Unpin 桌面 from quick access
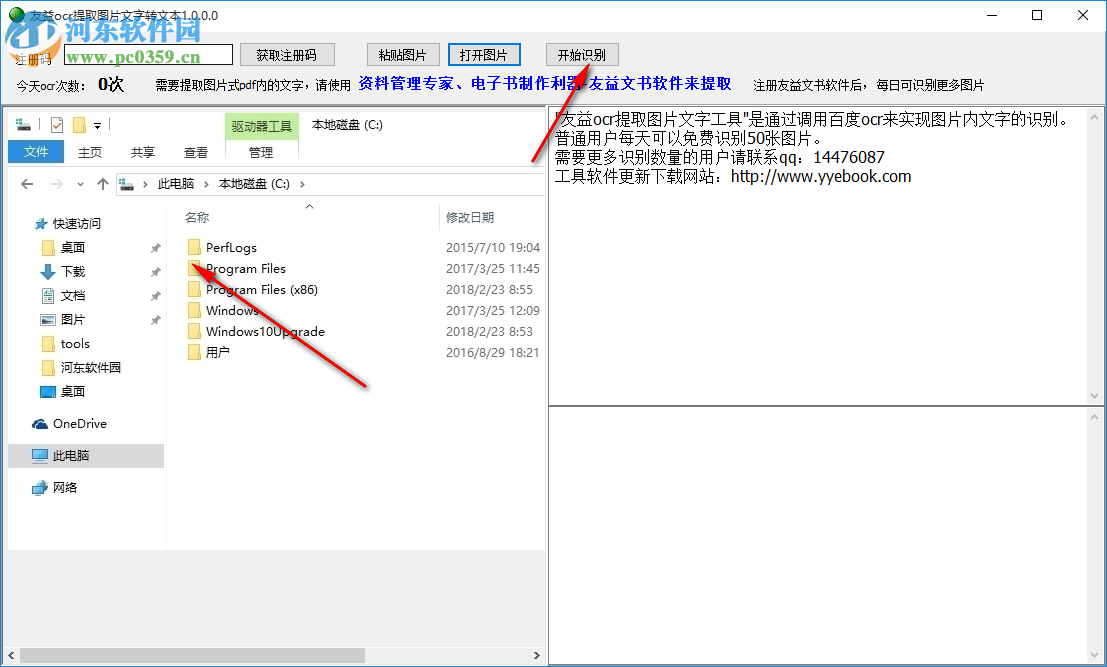This screenshot has width=1107, height=667. click(155, 247)
